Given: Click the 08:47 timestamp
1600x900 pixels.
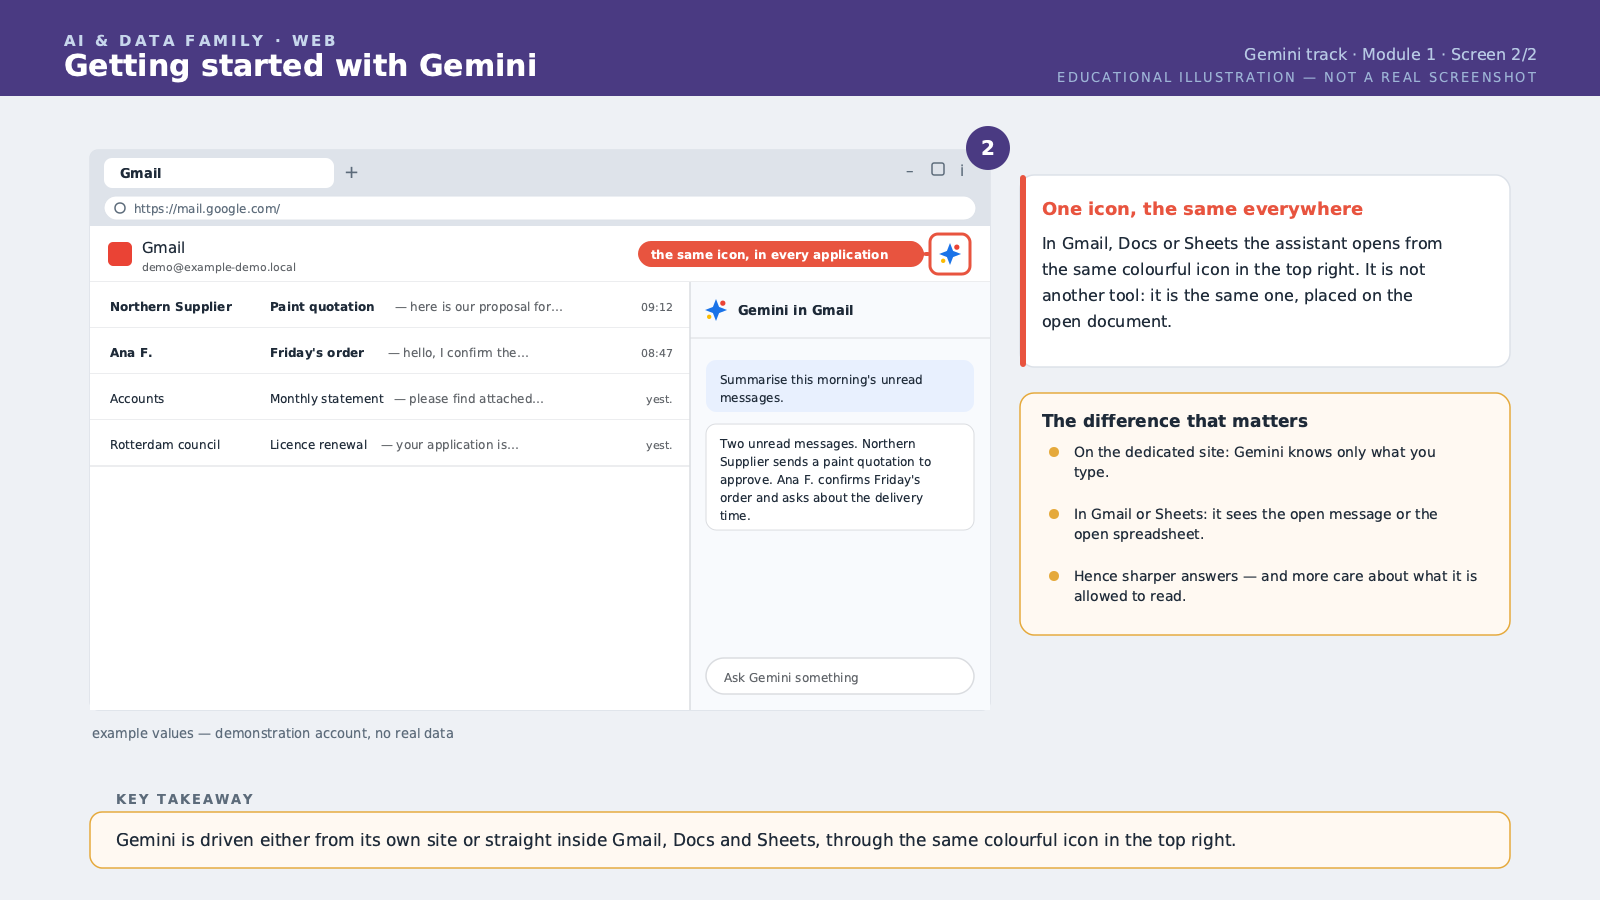Looking at the screenshot, I should tap(657, 353).
